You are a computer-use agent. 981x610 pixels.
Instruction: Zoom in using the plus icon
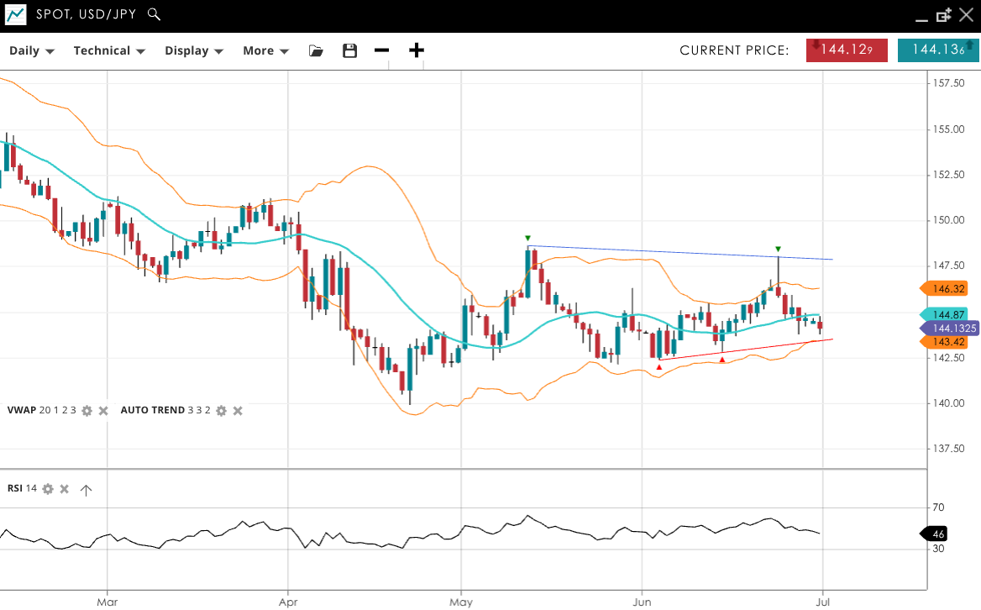point(416,51)
